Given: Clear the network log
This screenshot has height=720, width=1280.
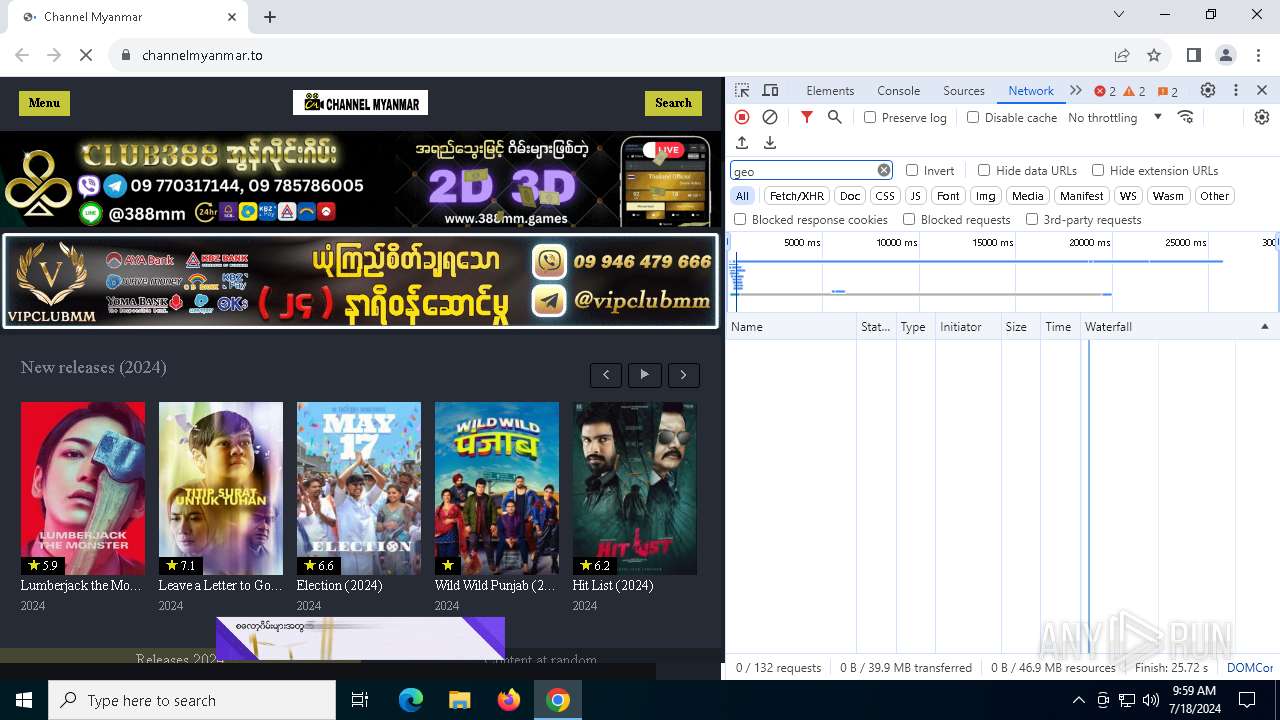Looking at the screenshot, I should pos(770,117).
